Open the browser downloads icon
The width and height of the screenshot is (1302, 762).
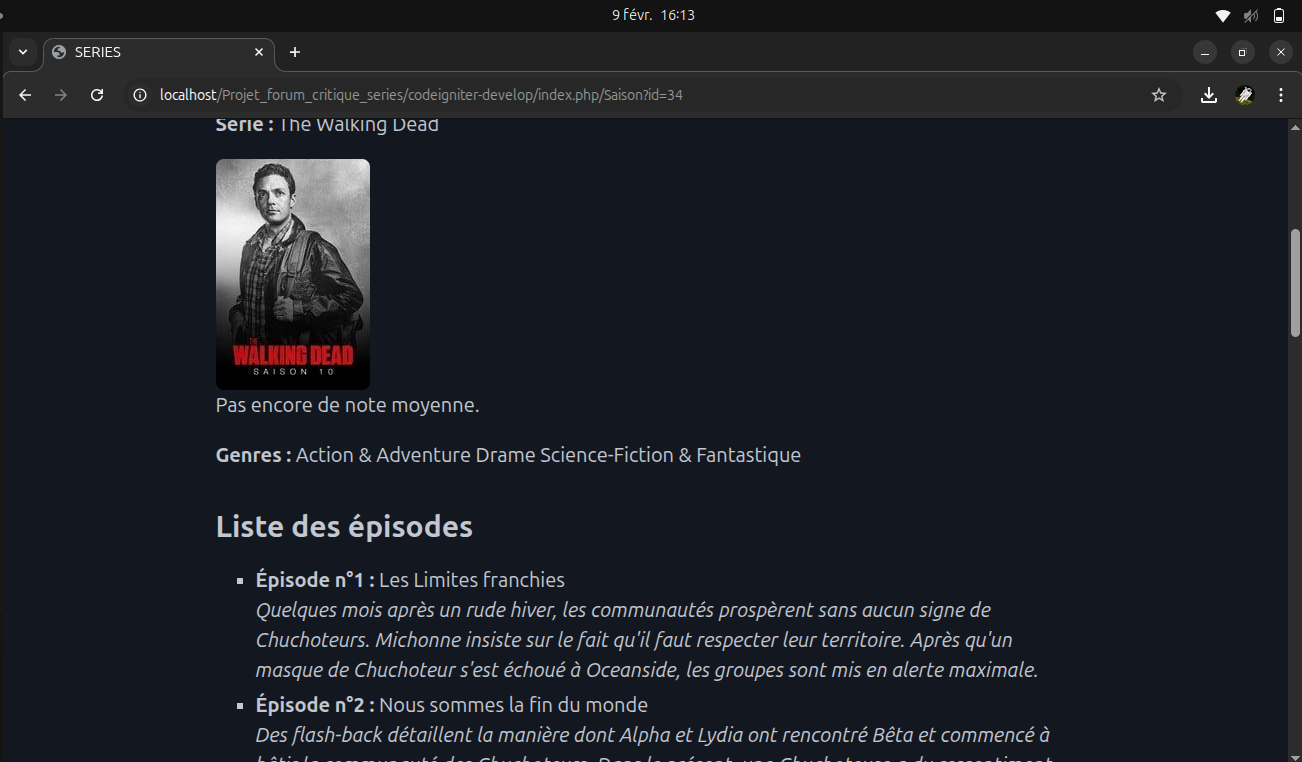tap(1209, 95)
